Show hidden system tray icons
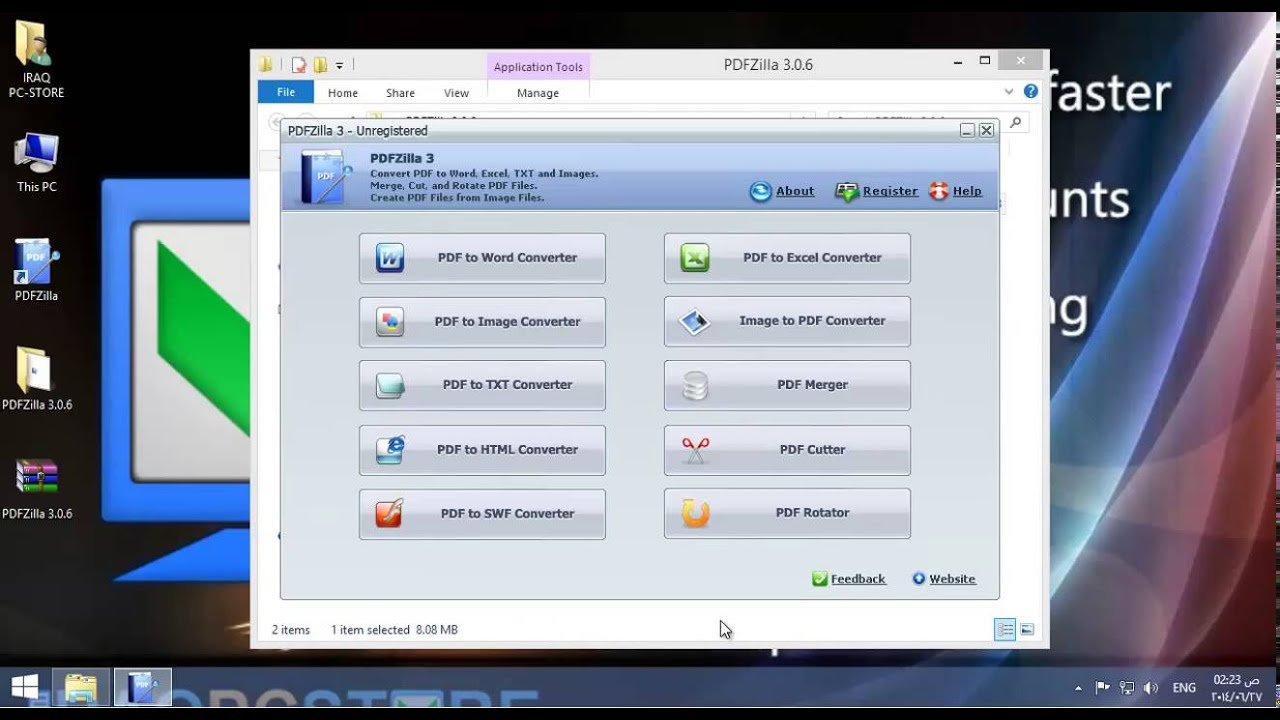Image resolution: width=1280 pixels, height=720 pixels. point(1078,688)
